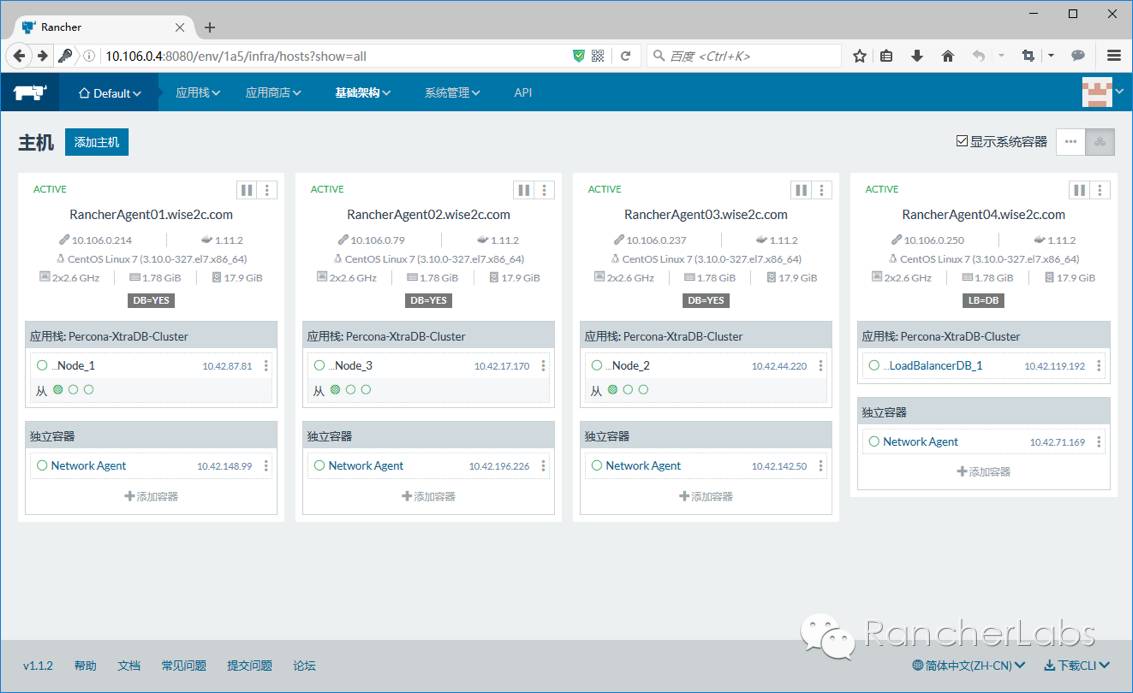Open the API menu item
1133x693 pixels.
point(522,92)
